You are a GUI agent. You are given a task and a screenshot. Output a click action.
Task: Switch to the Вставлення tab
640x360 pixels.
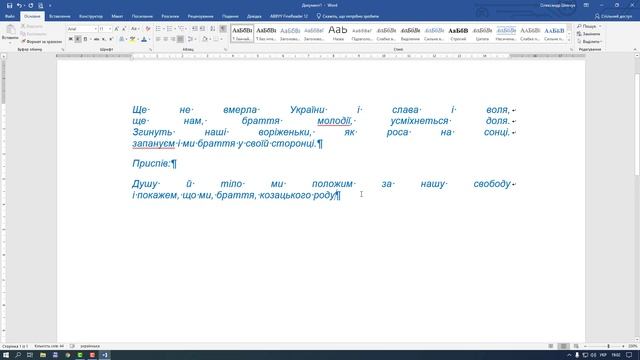point(60,16)
